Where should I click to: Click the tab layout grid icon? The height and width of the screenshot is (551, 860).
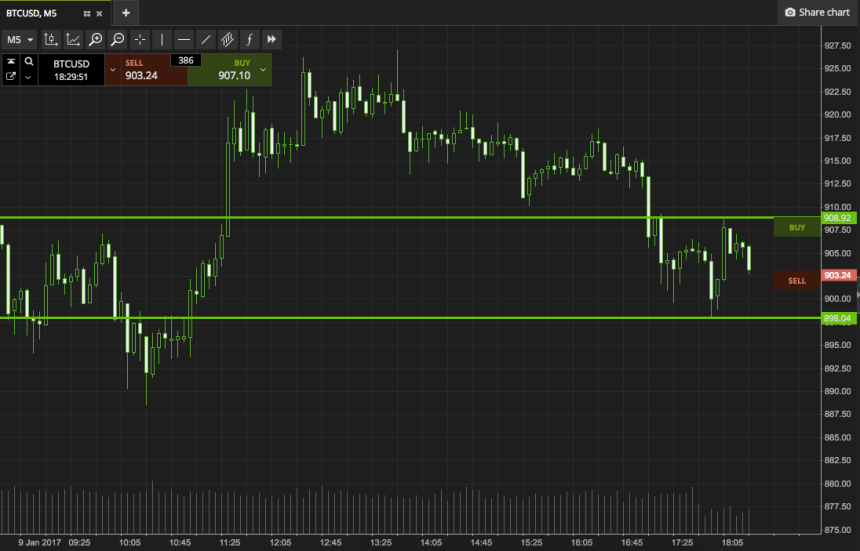coord(87,14)
